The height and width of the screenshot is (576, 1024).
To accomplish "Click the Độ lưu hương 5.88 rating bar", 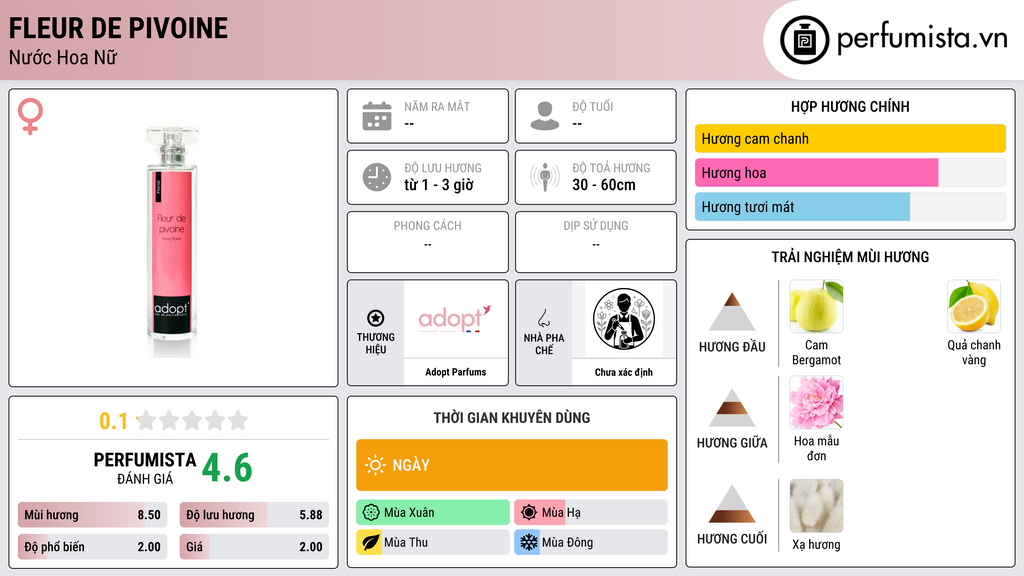I will [x=254, y=515].
